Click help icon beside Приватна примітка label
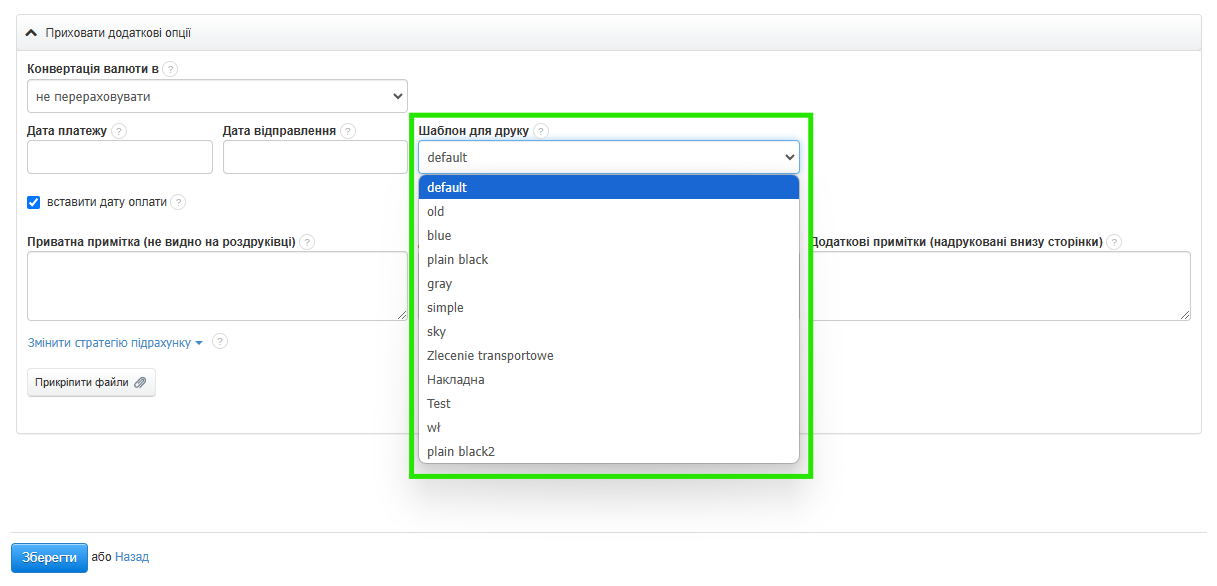The image size is (1217, 586). [307, 242]
